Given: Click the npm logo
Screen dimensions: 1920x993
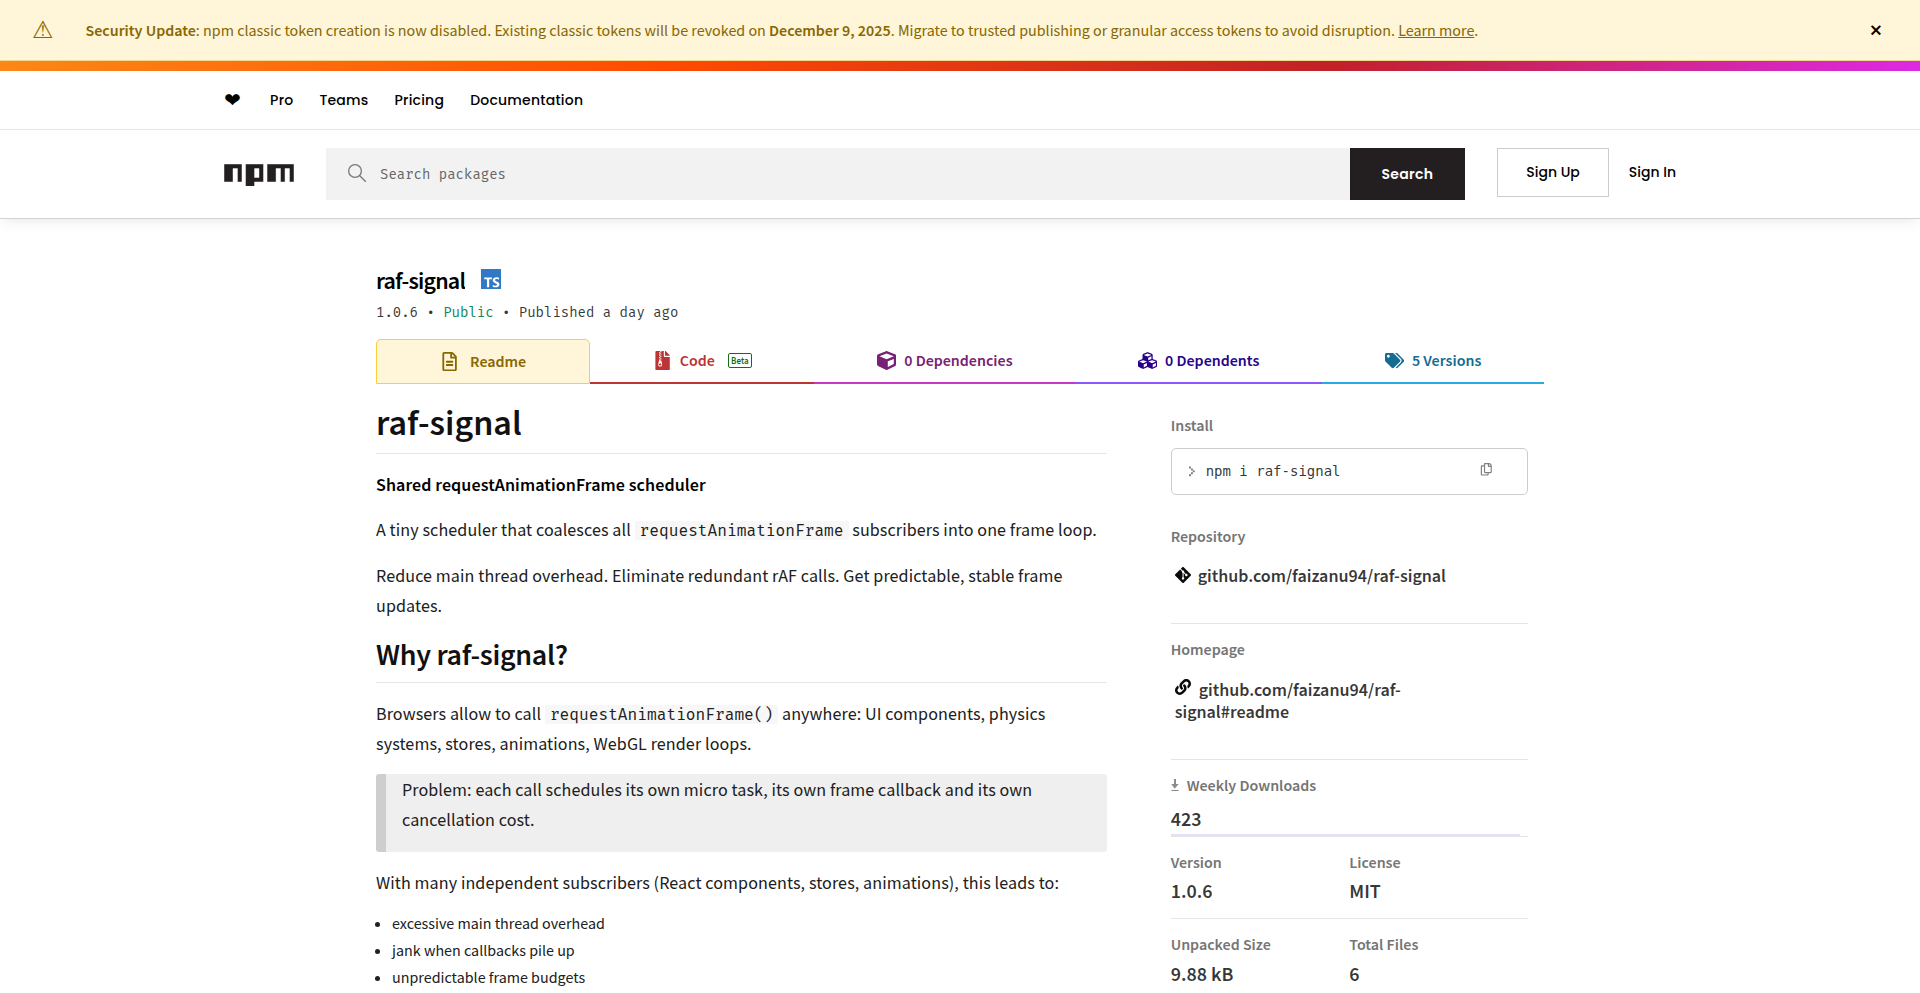Looking at the screenshot, I should click(259, 174).
